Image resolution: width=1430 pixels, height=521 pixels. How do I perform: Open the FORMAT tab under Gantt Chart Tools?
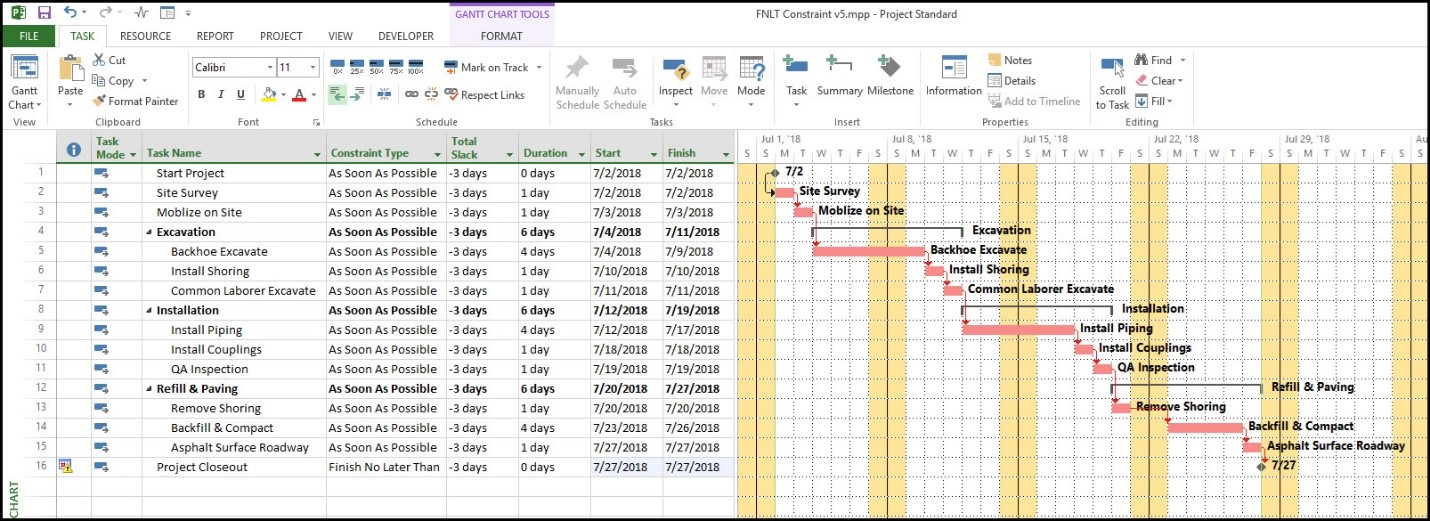point(501,36)
